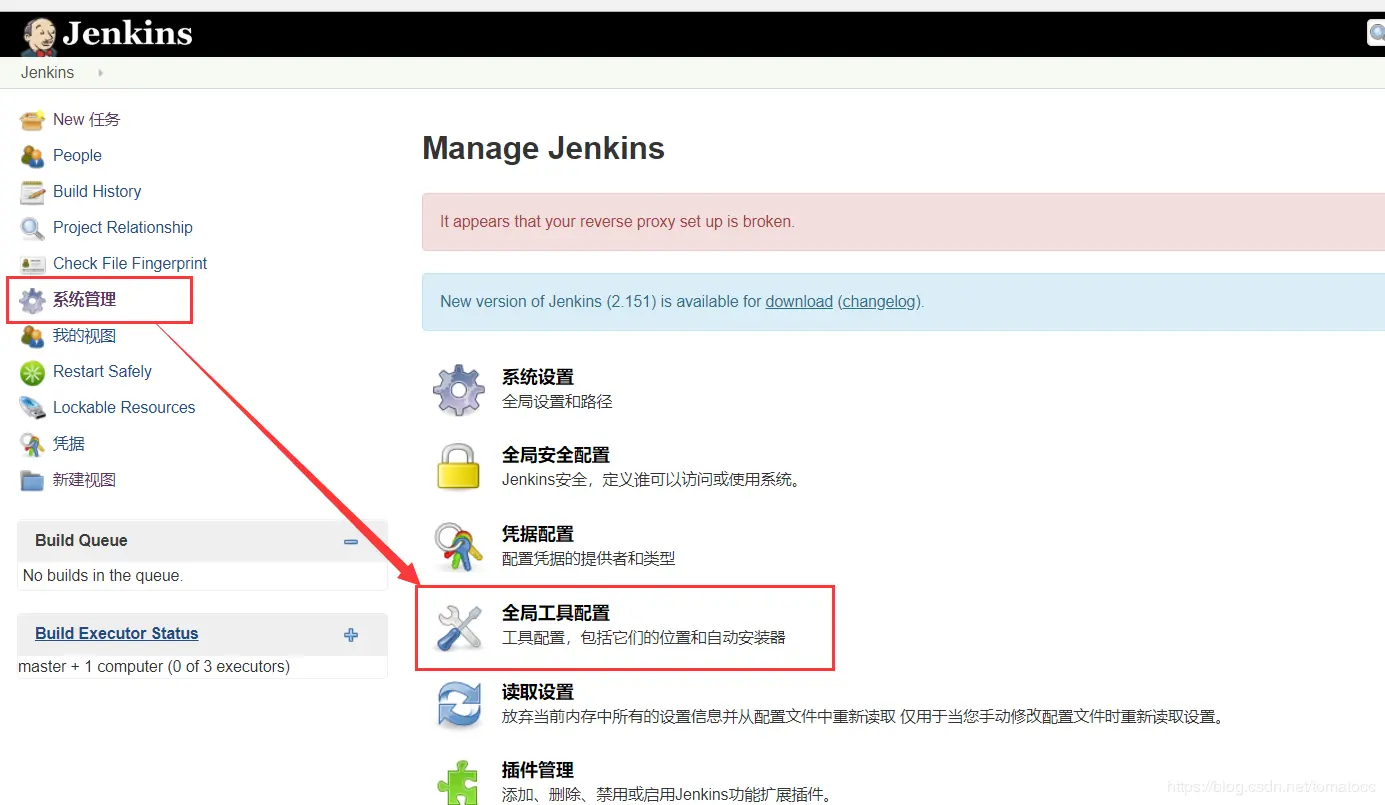Choose Restart Safely link
The height and width of the screenshot is (805, 1385).
point(102,371)
